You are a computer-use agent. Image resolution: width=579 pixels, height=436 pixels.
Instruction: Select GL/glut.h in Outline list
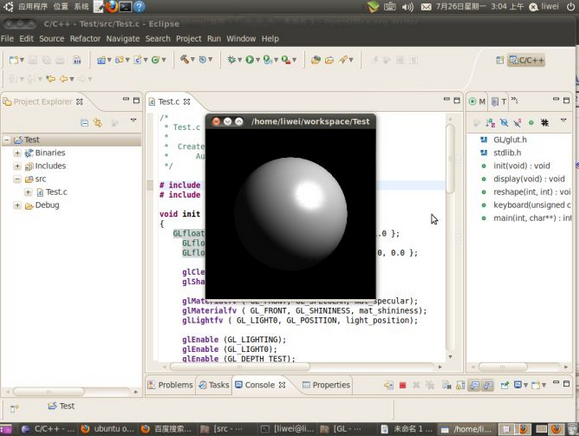510,140
